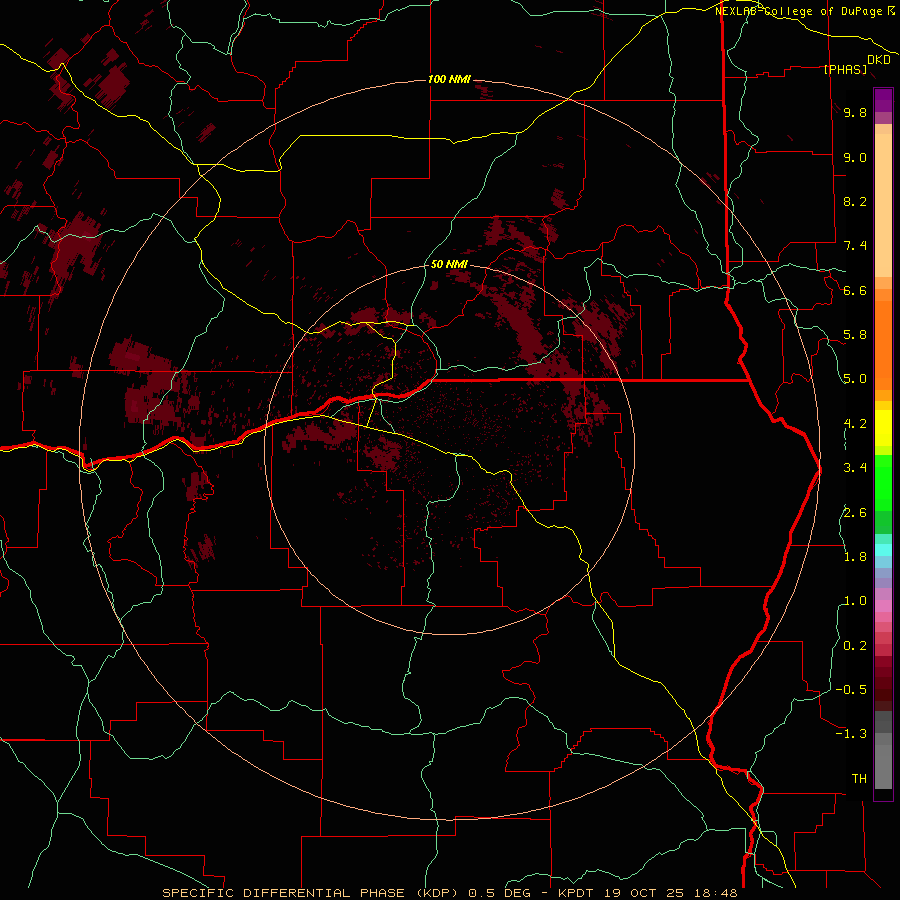Click the -1.3 value on the color scale
900x900 pixels.
851,734
